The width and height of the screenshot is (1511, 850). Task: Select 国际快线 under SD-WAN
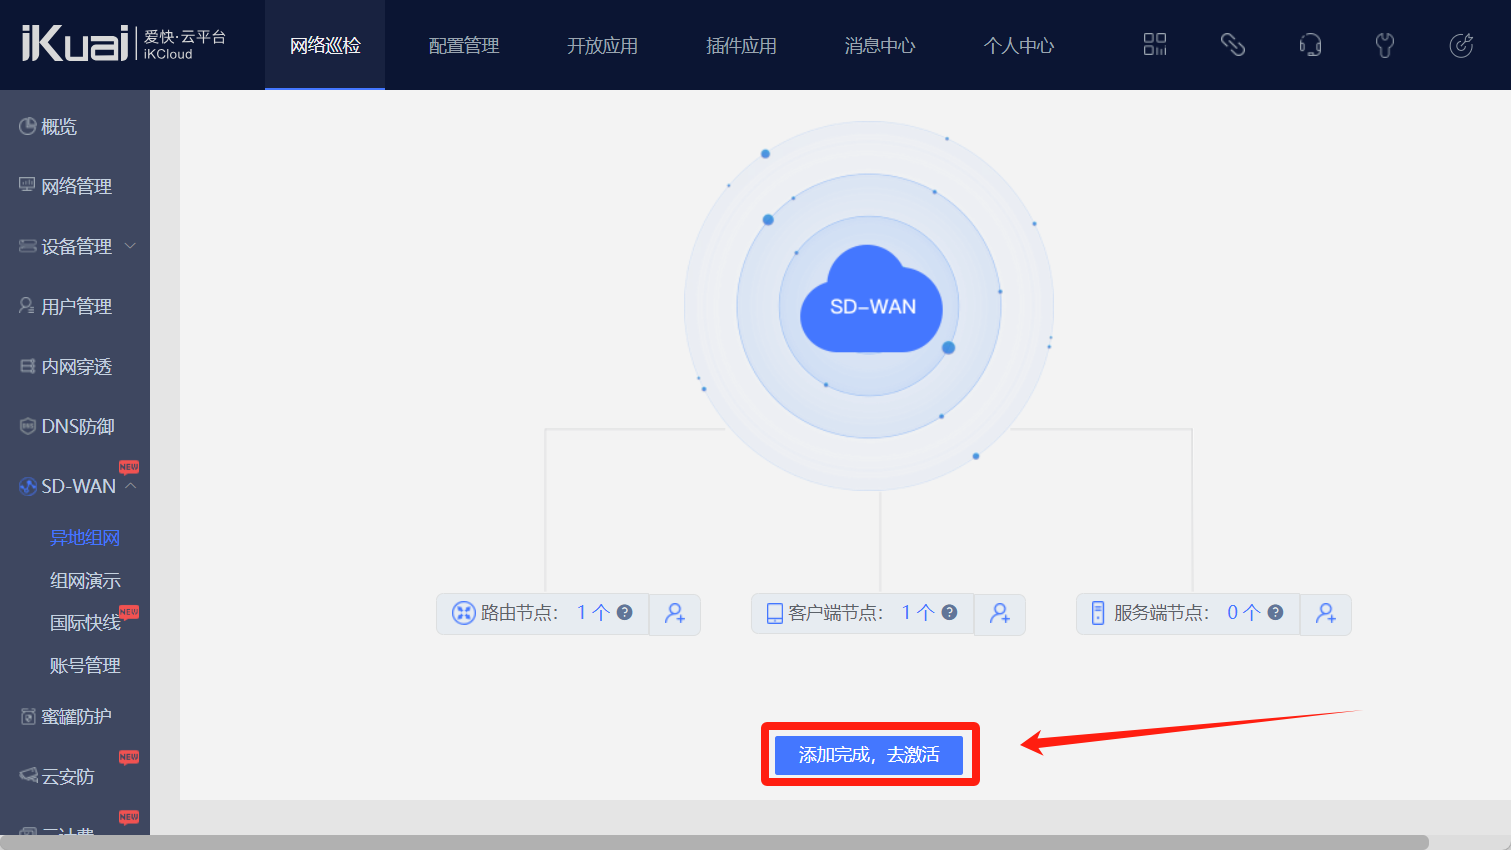(x=85, y=623)
